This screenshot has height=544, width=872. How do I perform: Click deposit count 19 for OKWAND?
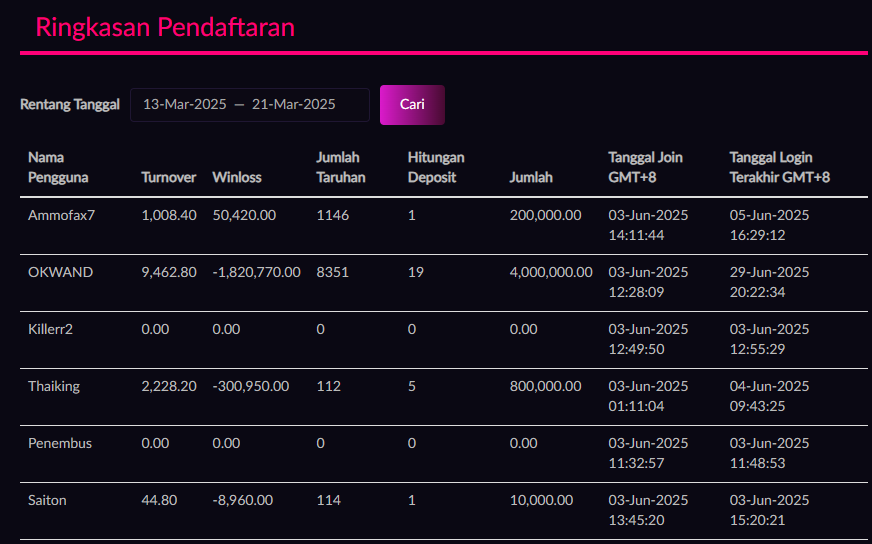[x=415, y=272]
